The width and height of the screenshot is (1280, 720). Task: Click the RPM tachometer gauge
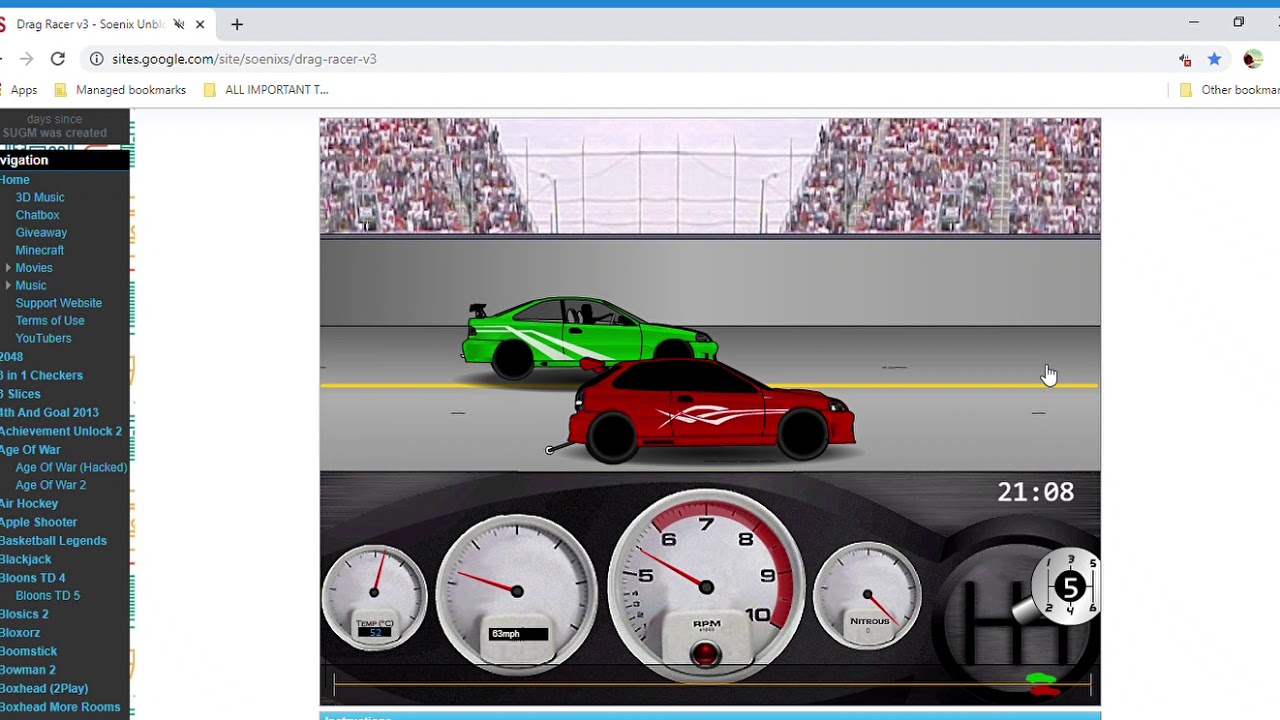pyautogui.click(x=706, y=585)
